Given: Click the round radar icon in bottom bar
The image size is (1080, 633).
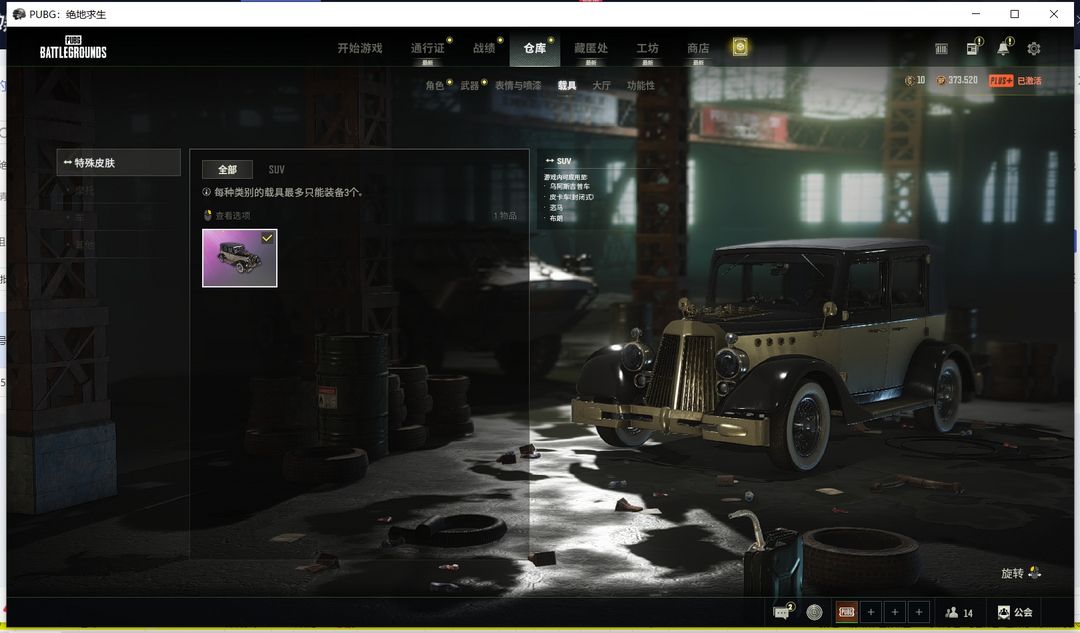Looking at the screenshot, I should 814,612.
